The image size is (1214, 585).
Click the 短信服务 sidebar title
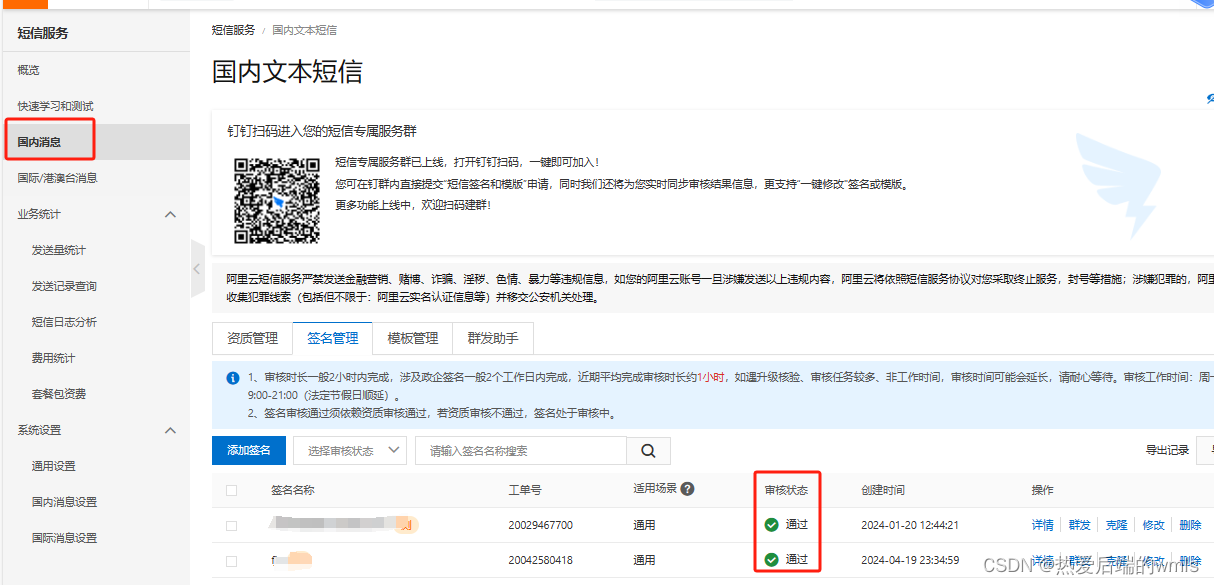(x=43, y=33)
